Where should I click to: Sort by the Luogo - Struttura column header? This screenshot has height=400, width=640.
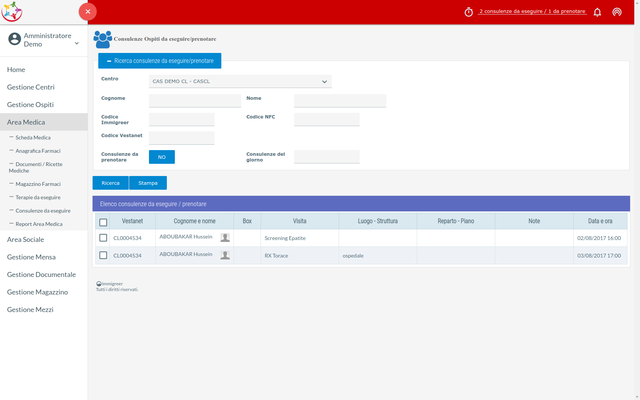click(x=378, y=221)
